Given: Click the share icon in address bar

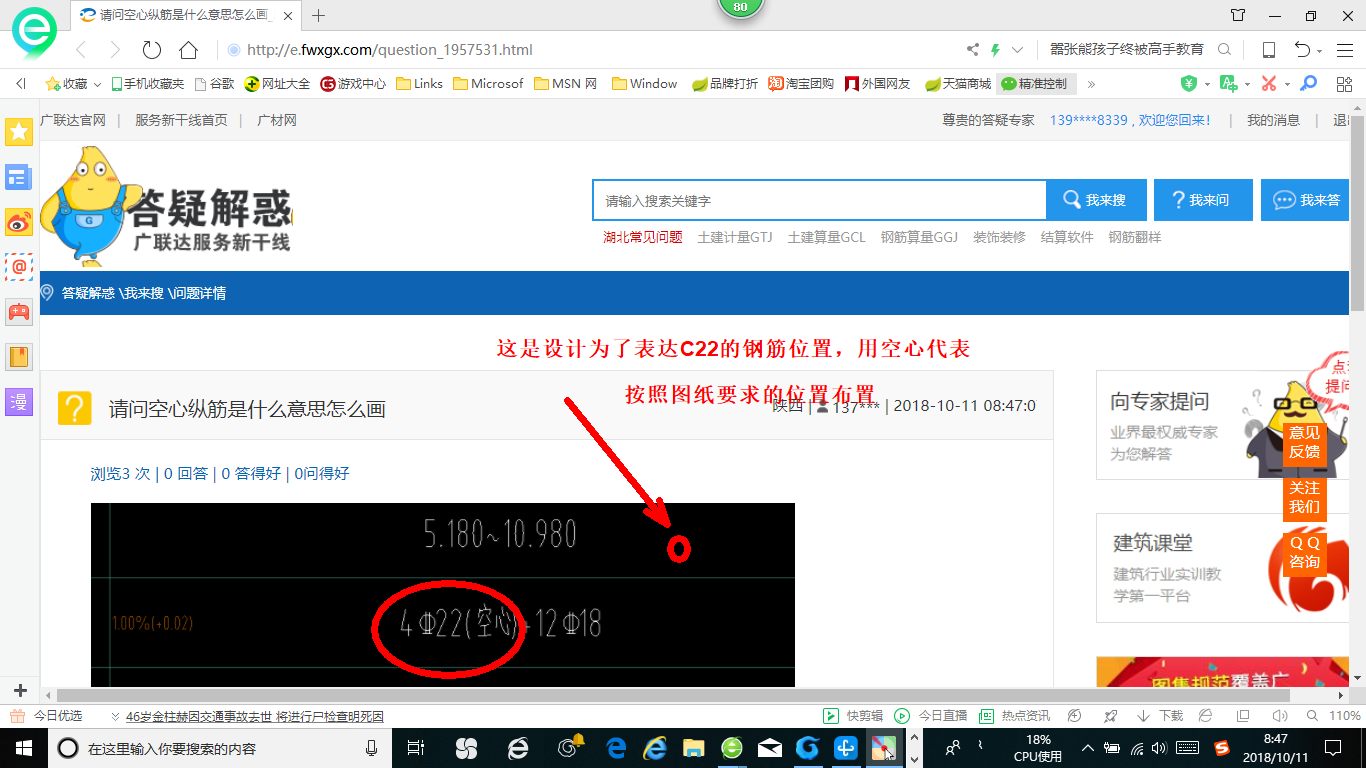Looking at the screenshot, I should (973, 50).
